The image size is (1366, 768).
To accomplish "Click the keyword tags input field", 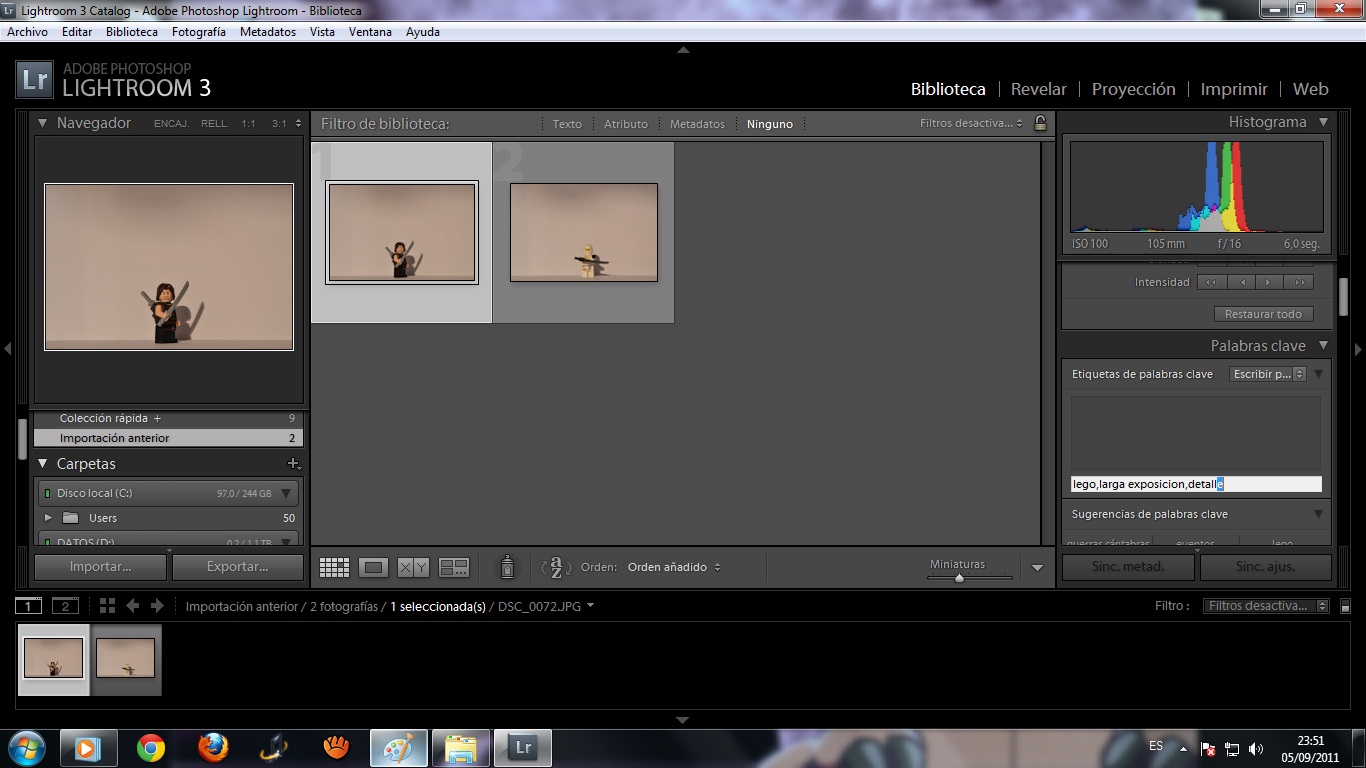I will [x=1196, y=484].
